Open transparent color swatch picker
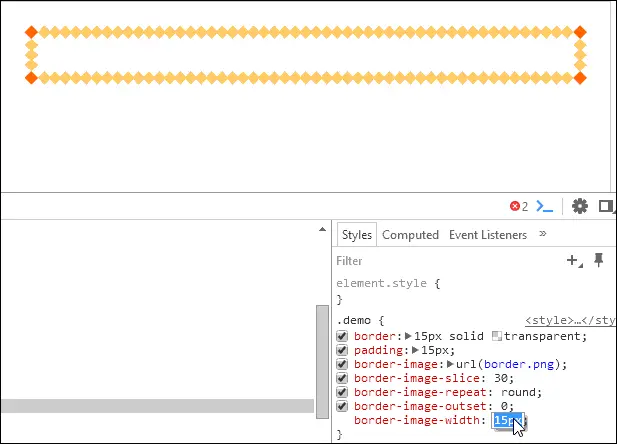 (x=497, y=336)
